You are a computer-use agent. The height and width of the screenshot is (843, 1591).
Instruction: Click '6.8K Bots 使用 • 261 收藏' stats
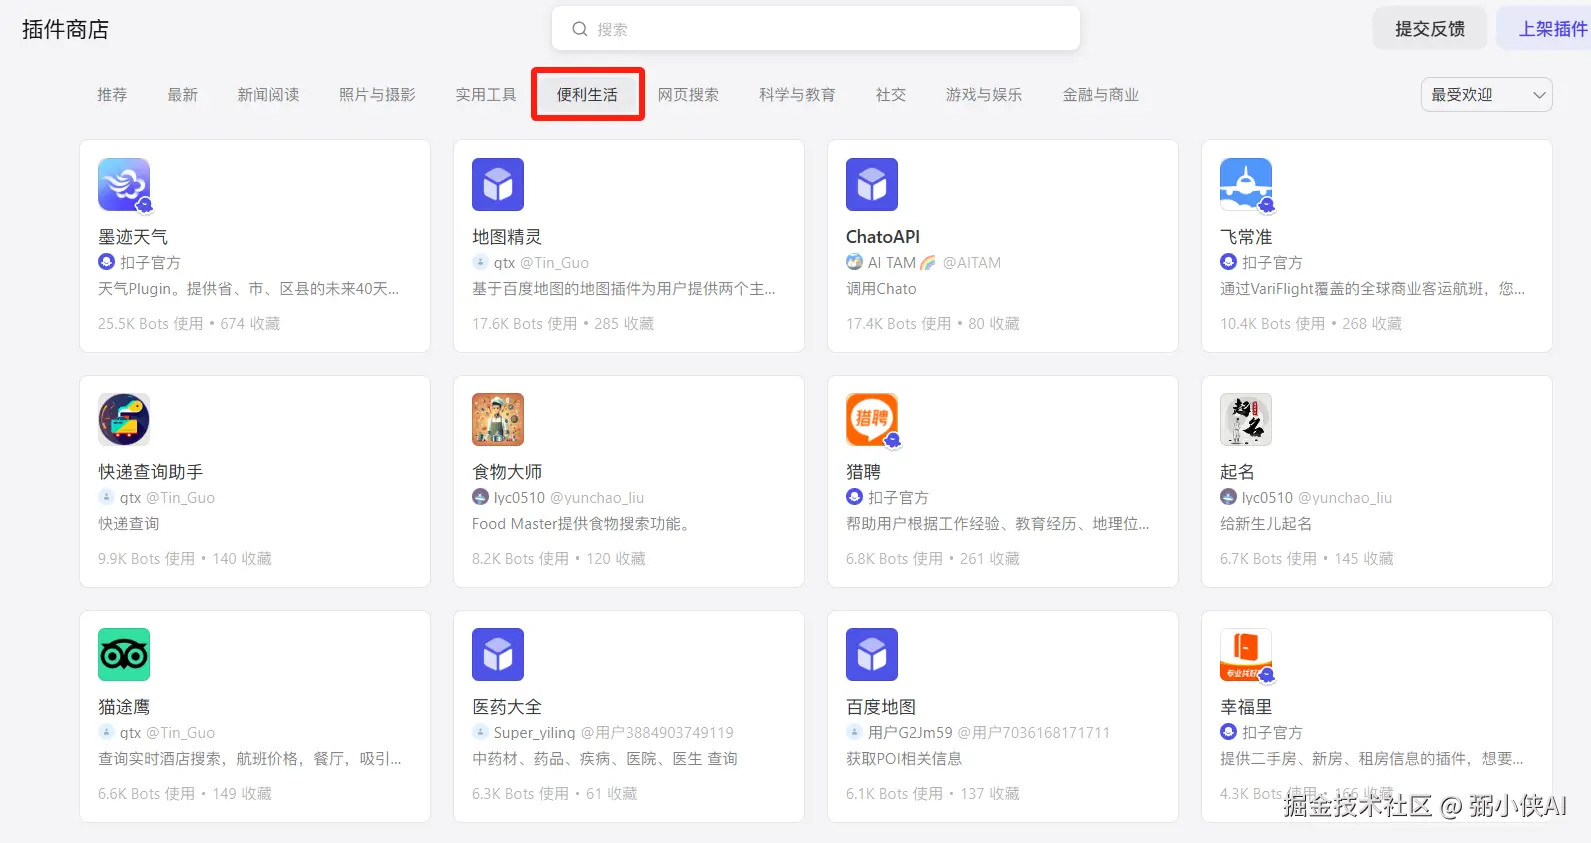point(933,559)
